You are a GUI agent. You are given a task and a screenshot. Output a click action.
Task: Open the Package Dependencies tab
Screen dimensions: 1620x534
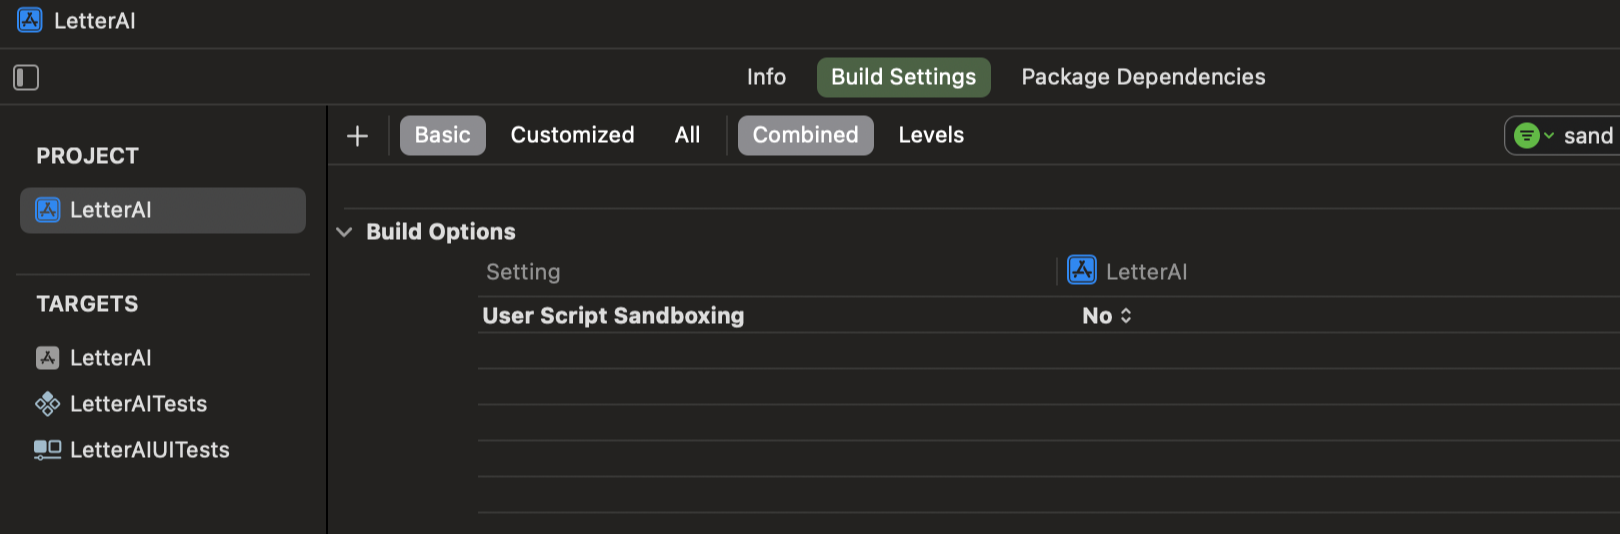click(1143, 77)
